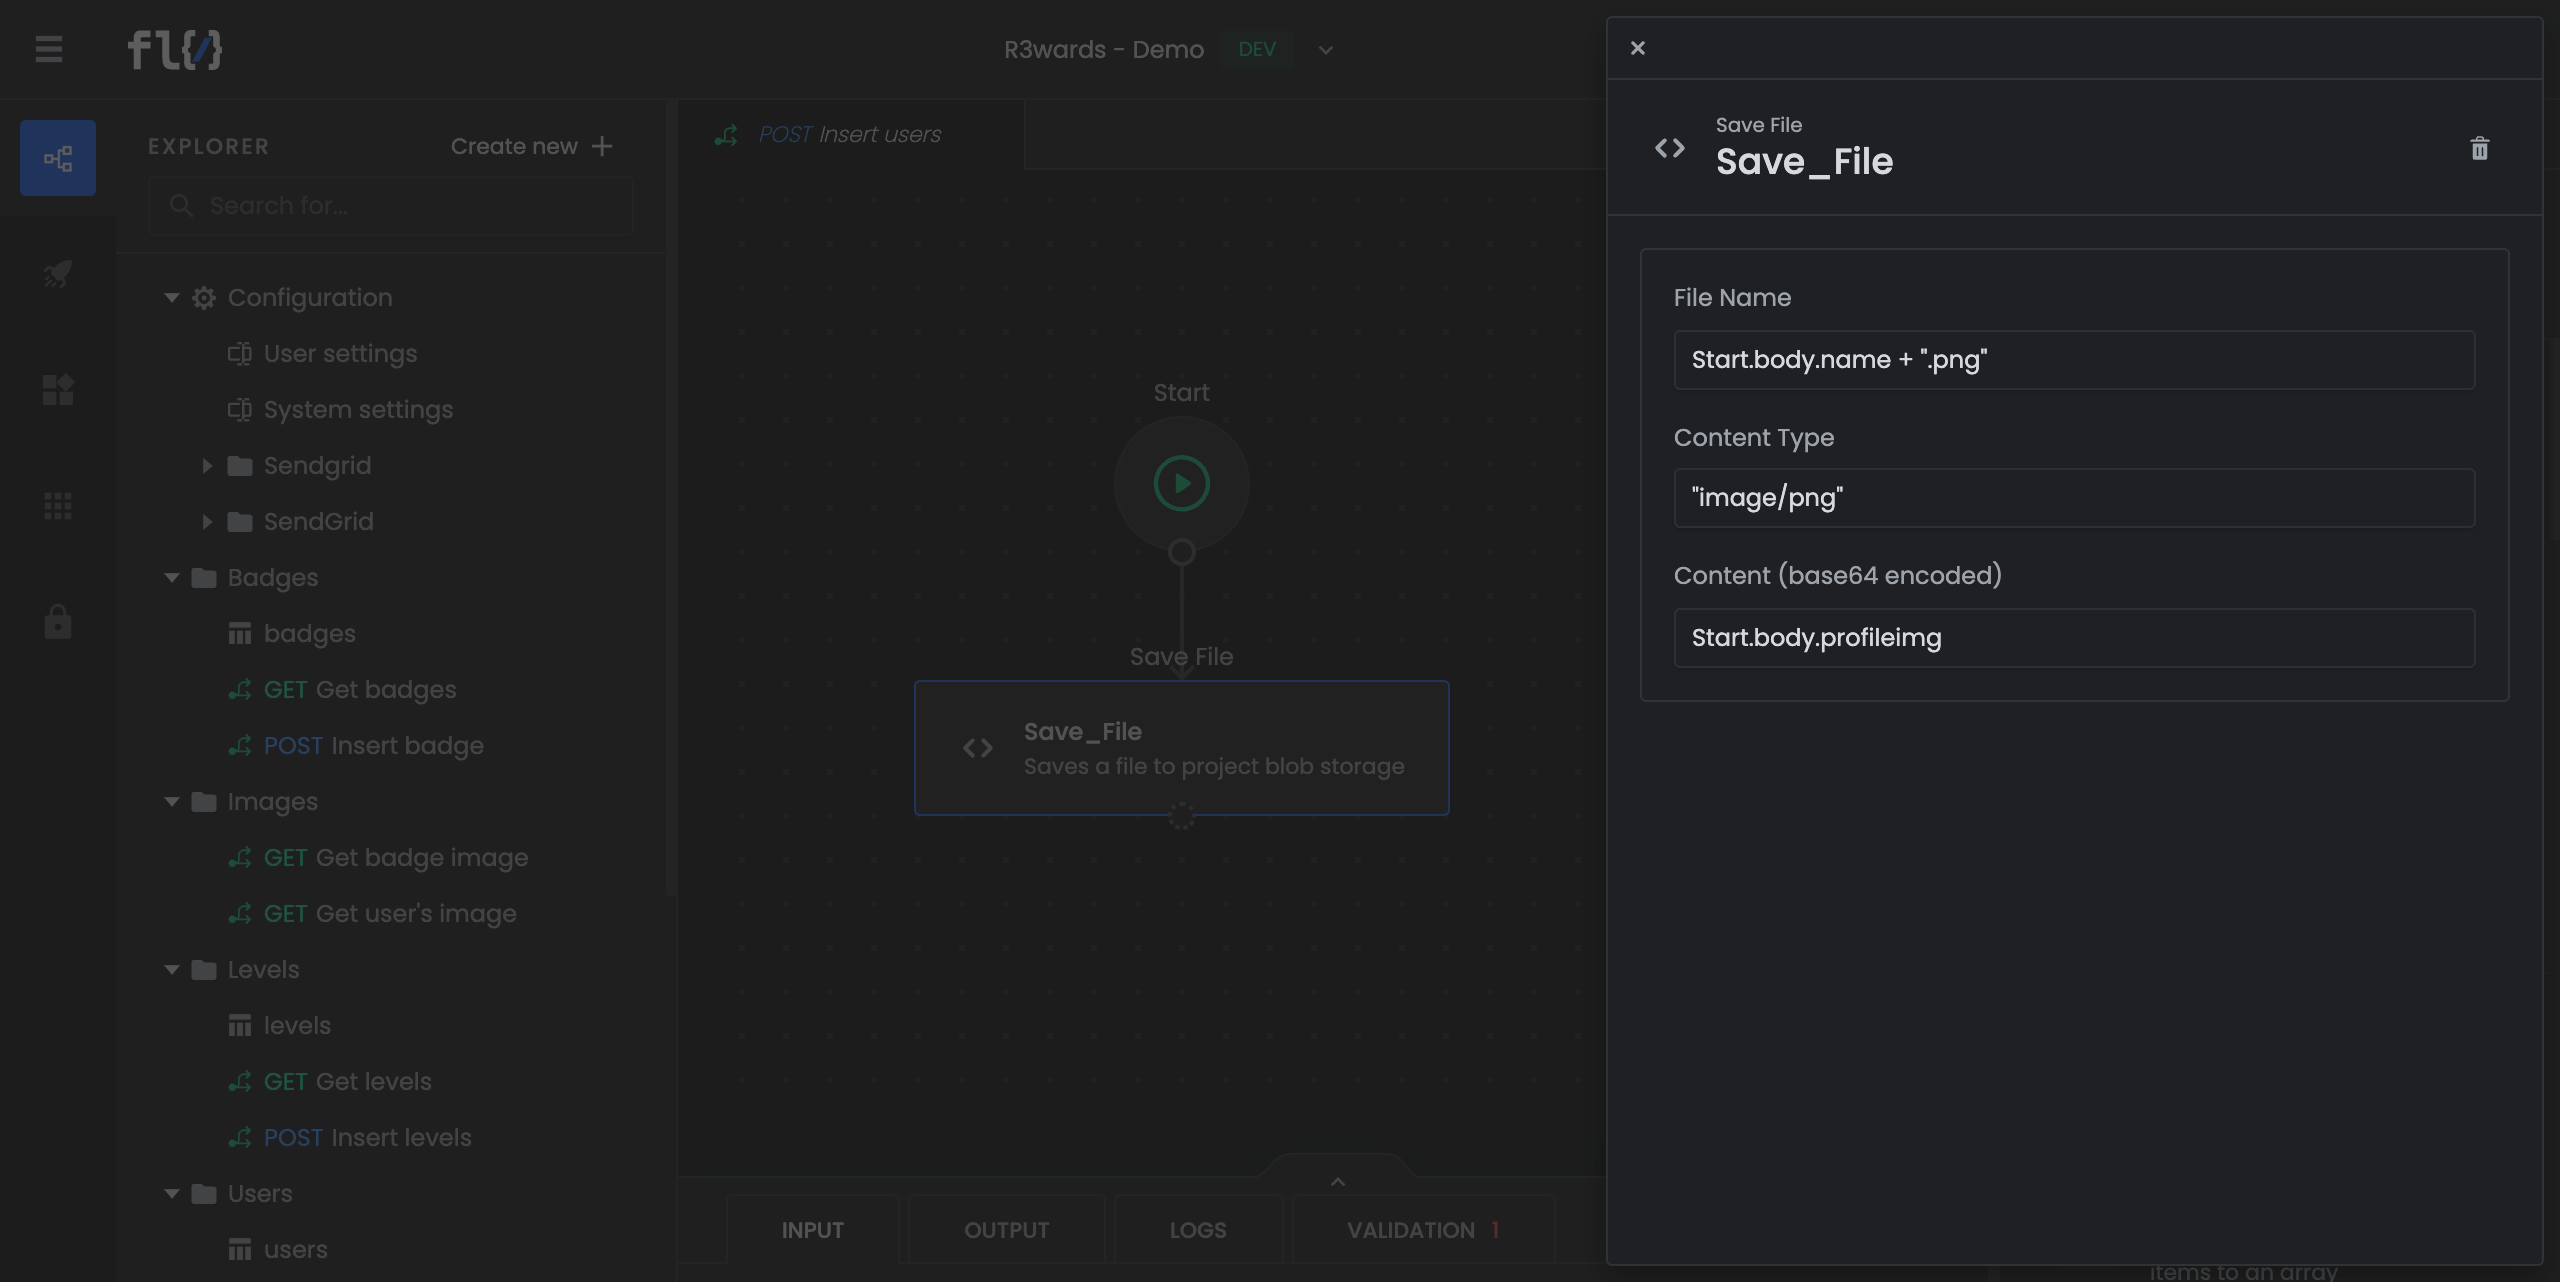This screenshot has width=2560, height=1282.
Task: Click the User settings icon
Action: (240, 354)
